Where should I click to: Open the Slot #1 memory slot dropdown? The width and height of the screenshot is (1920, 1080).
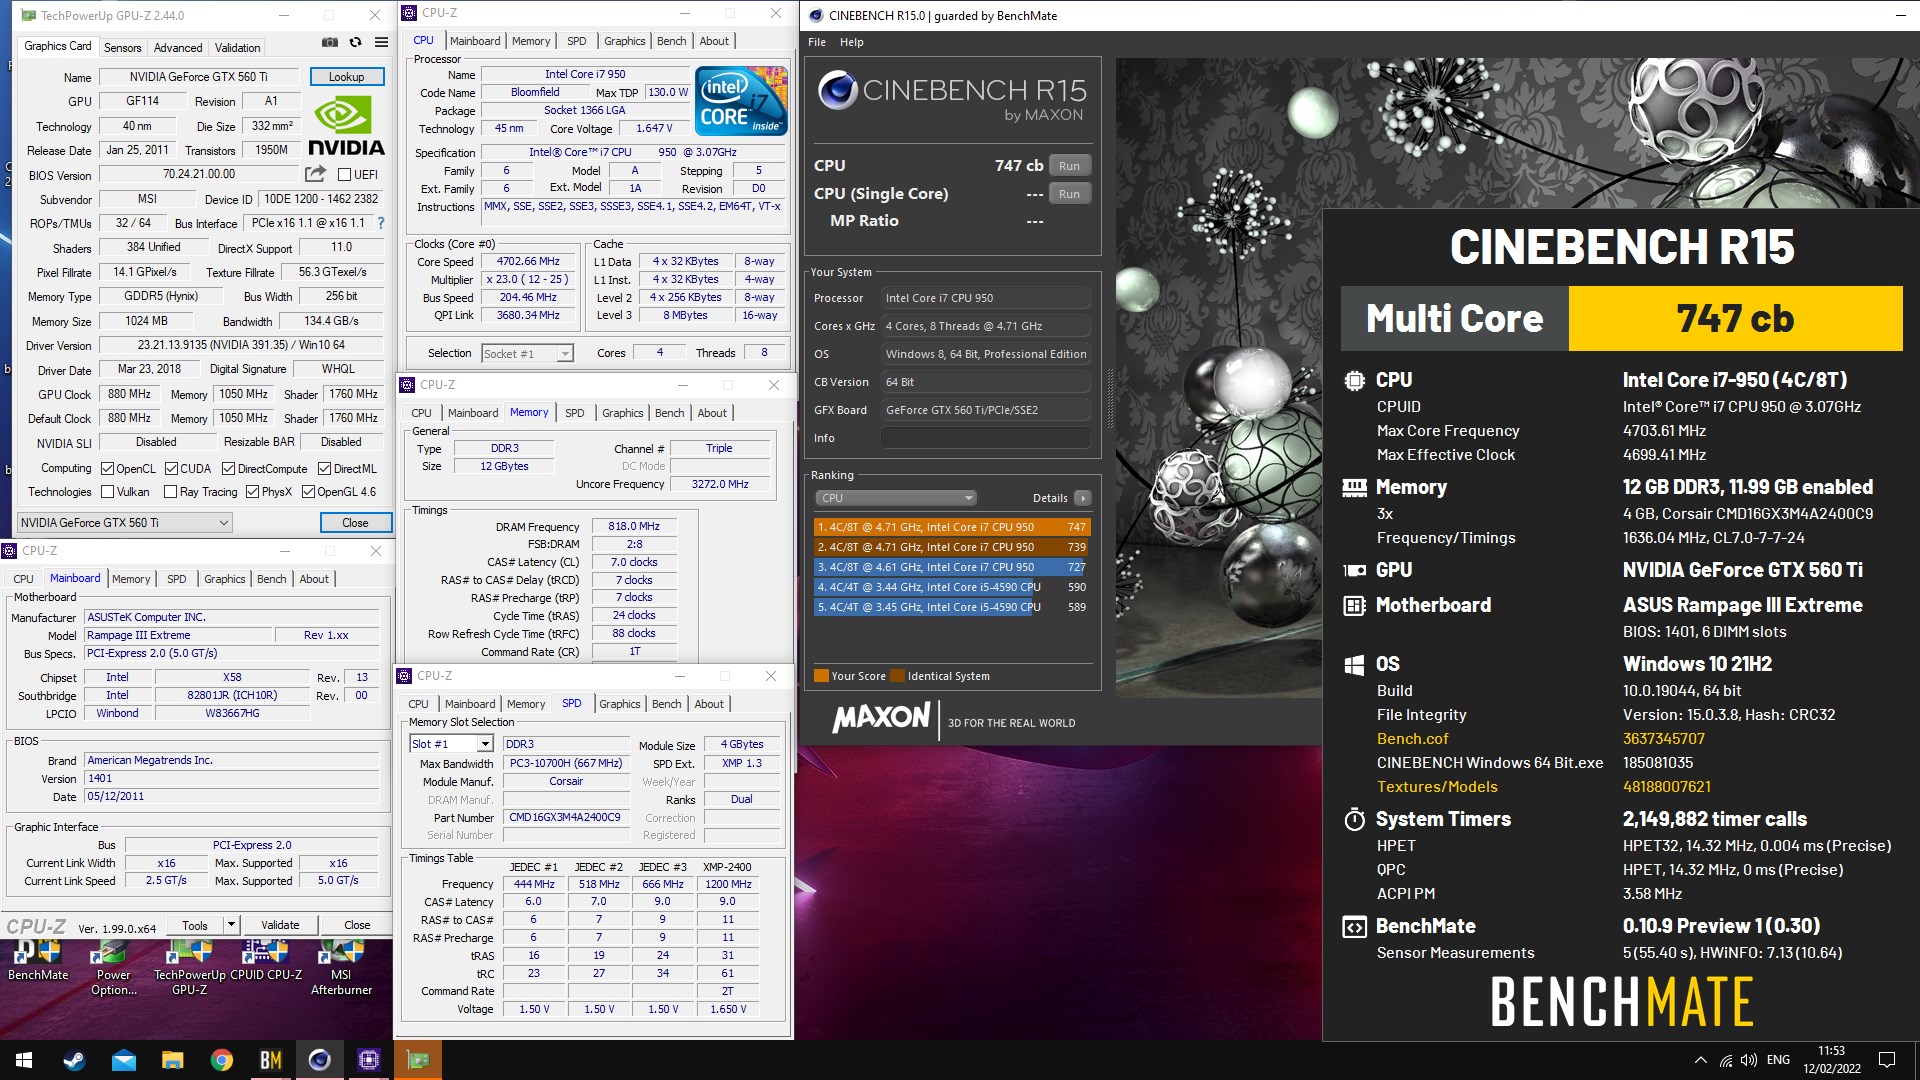(x=451, y=743)
